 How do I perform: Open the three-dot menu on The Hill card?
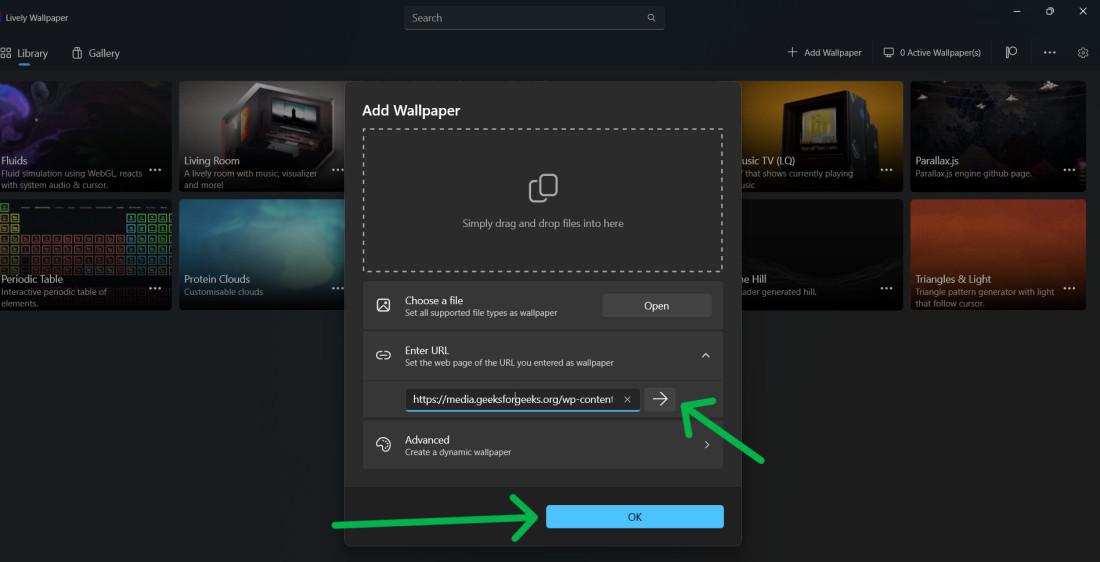pyautogui.click(x=887, y=288)
